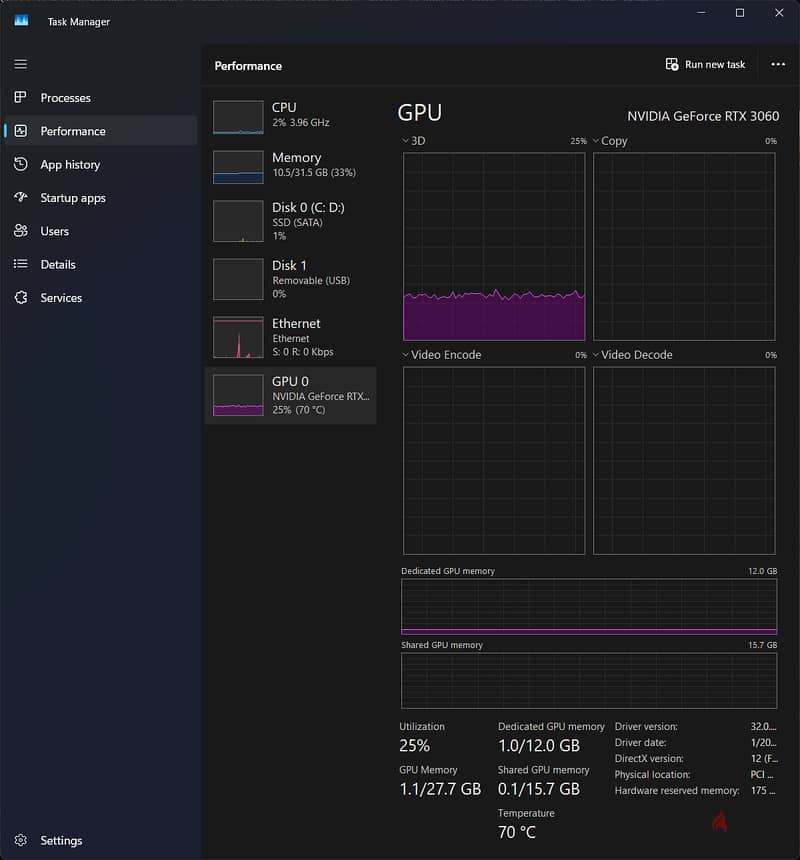Open the hamburger navigation menu
This screenshot has width=800, height=860.
click(21, 64)
